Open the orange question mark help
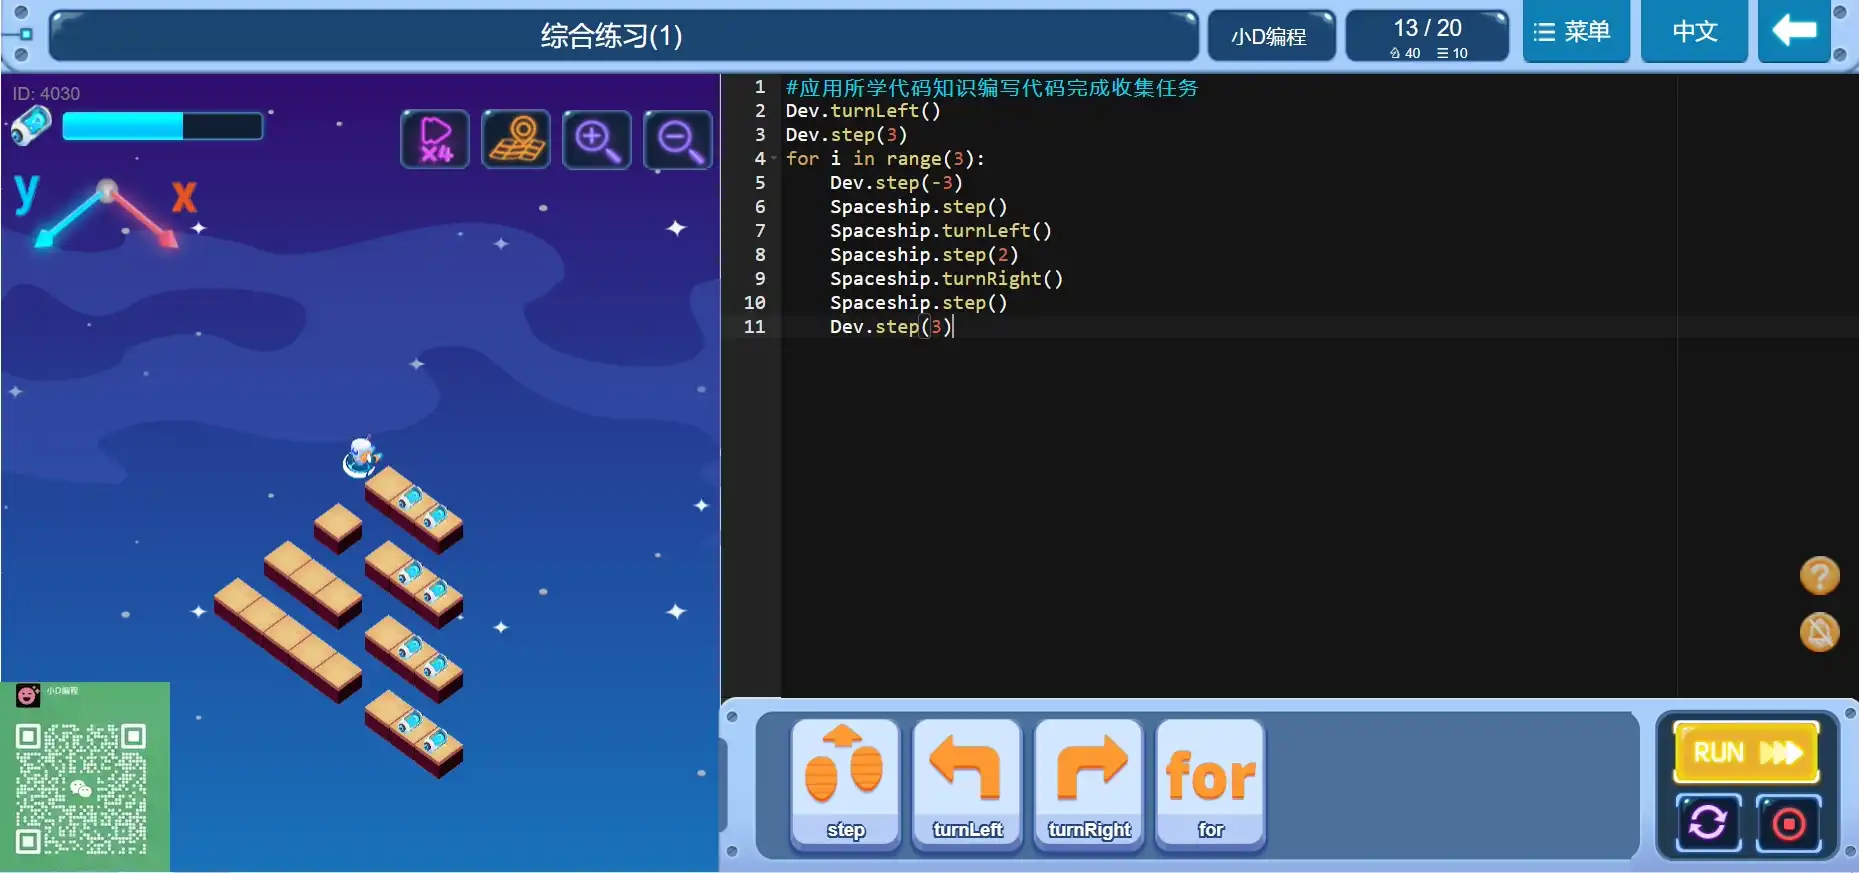The height and width of the screenshot is (873, 1859). (x=1819, y=576)
